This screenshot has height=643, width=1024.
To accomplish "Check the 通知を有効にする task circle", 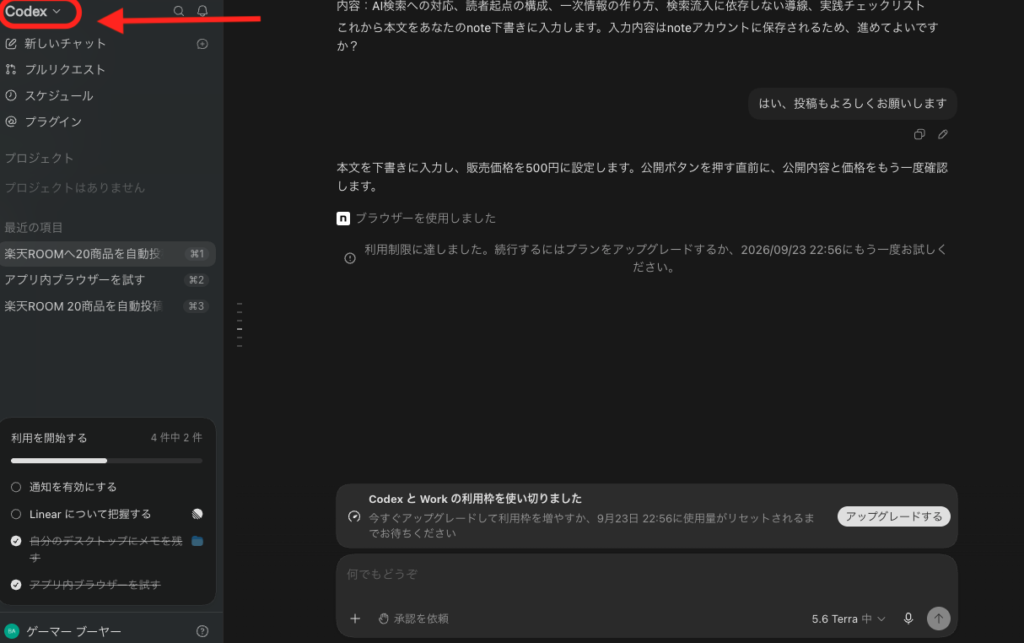I will tap(16, 487).
